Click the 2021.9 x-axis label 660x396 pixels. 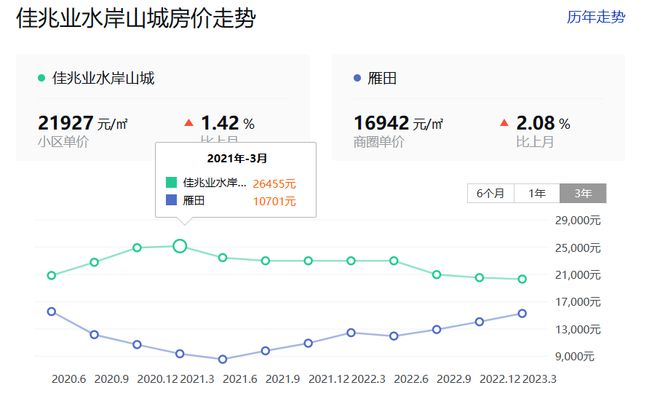point(282,379)
